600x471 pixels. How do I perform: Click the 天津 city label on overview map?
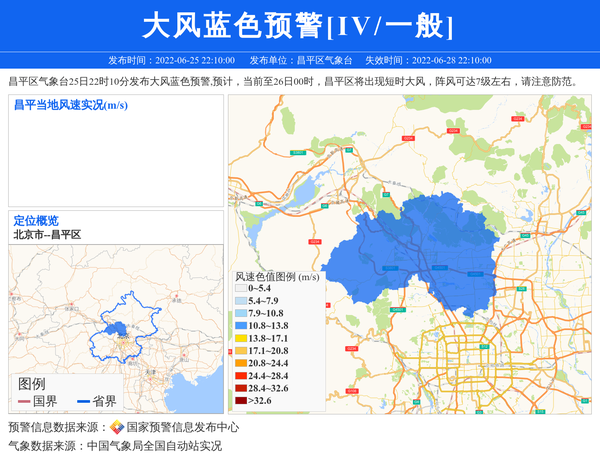pos(149,371)
